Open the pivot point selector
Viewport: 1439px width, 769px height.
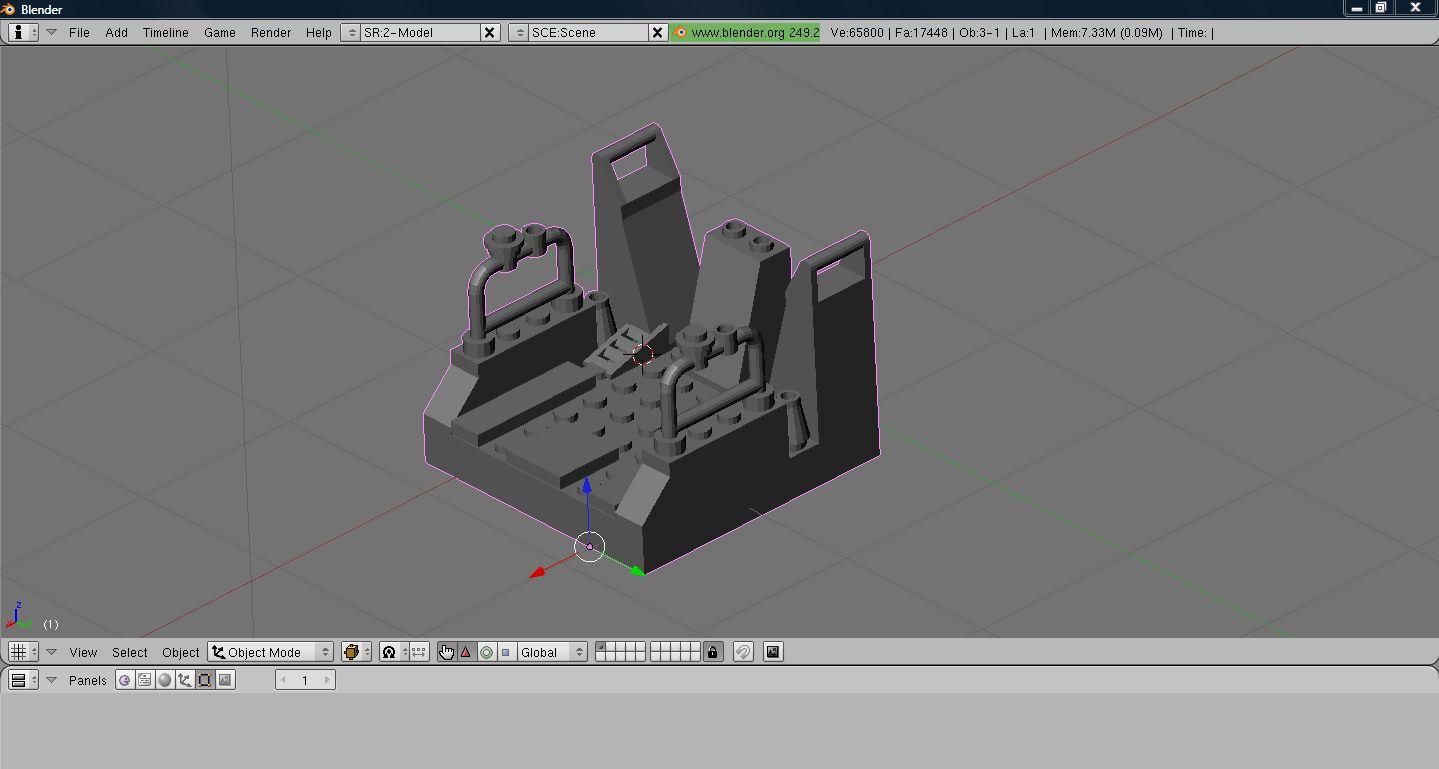click(394, 652)
